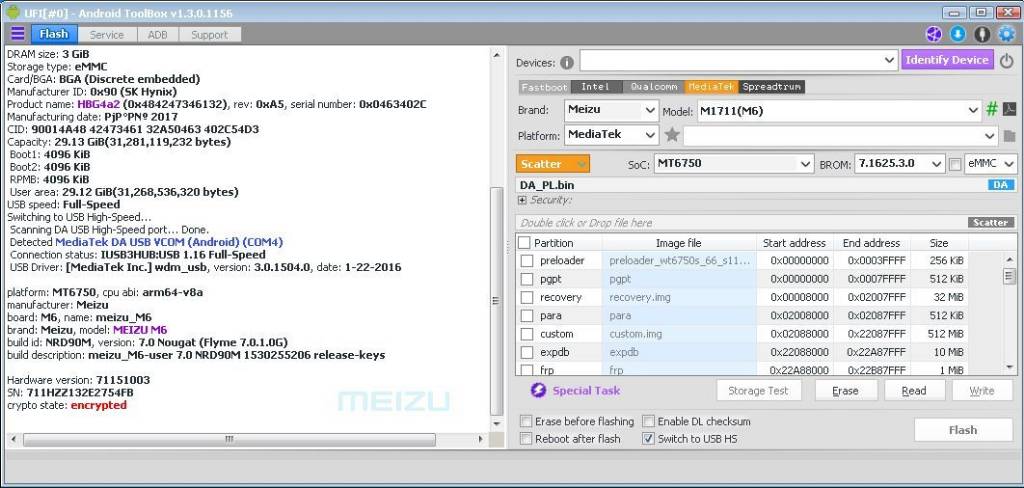The width and height of the screenshot is (1024, 488).
Task: Open the PDF manual icon beside Model
Action: [x=1009, y=110]
